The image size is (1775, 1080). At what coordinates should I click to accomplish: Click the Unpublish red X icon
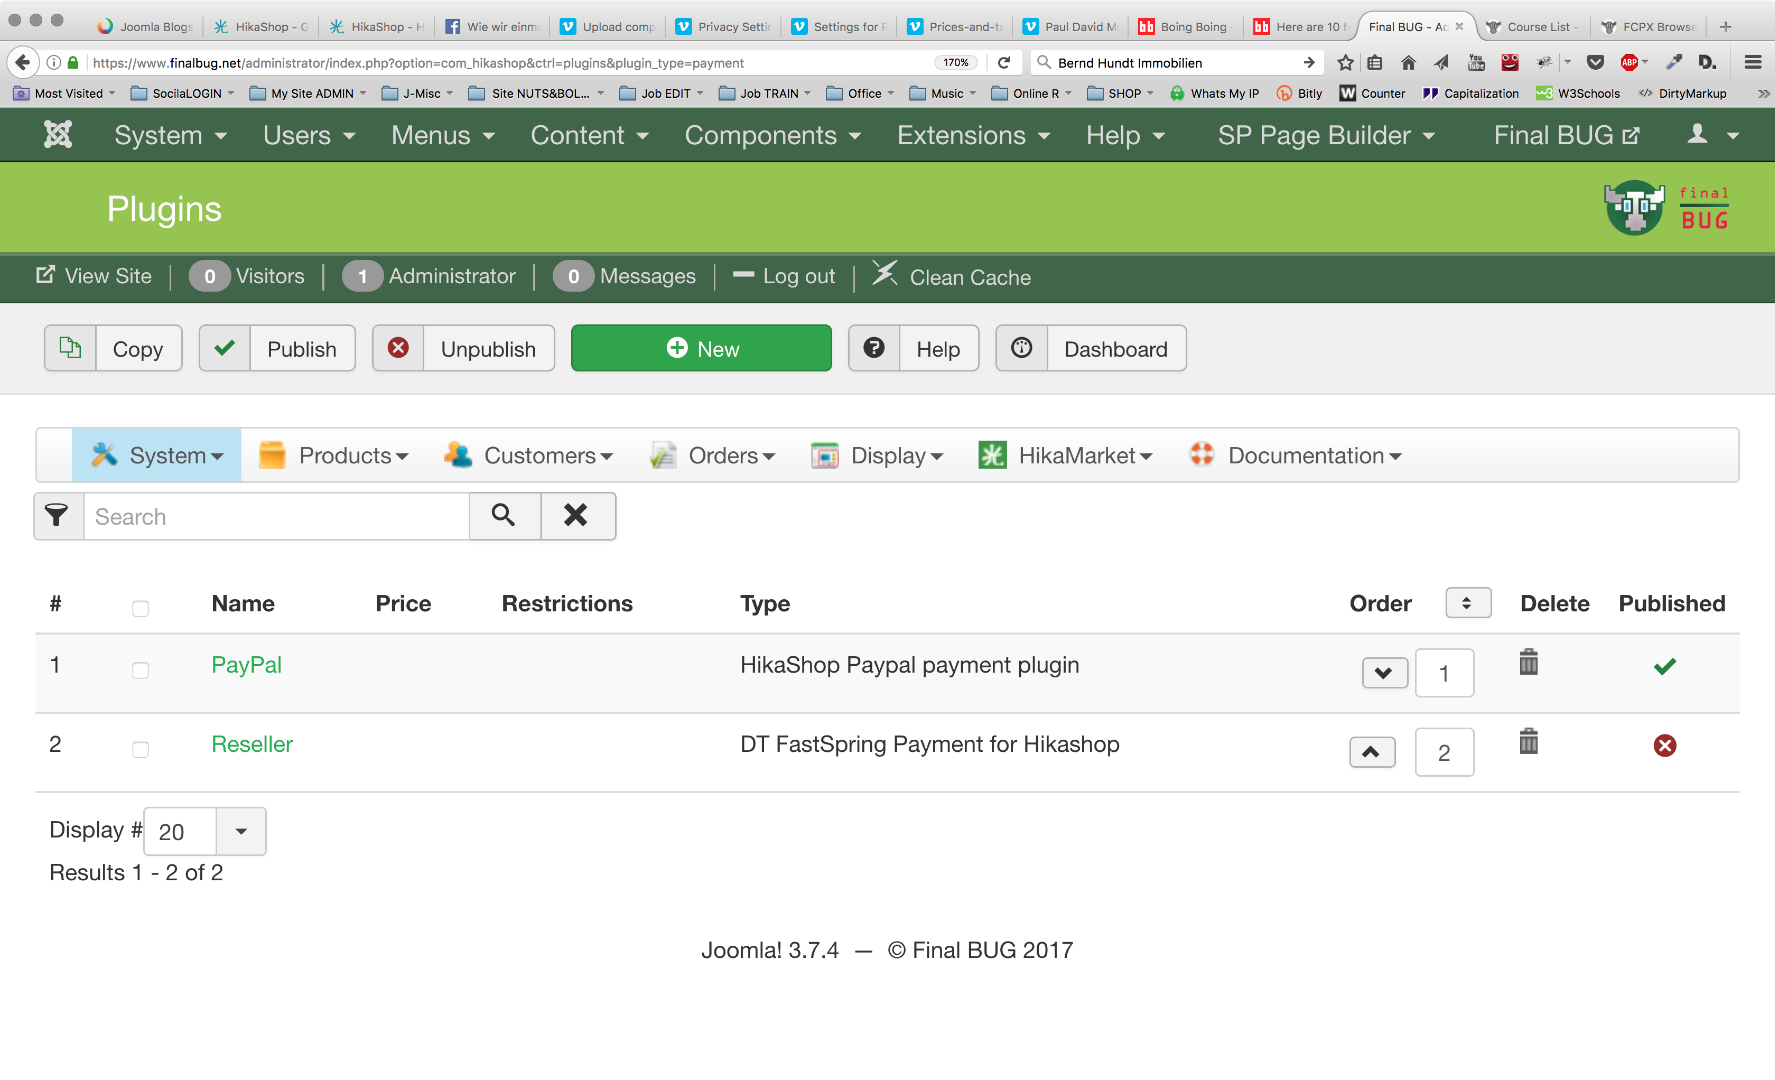point(398,348)
